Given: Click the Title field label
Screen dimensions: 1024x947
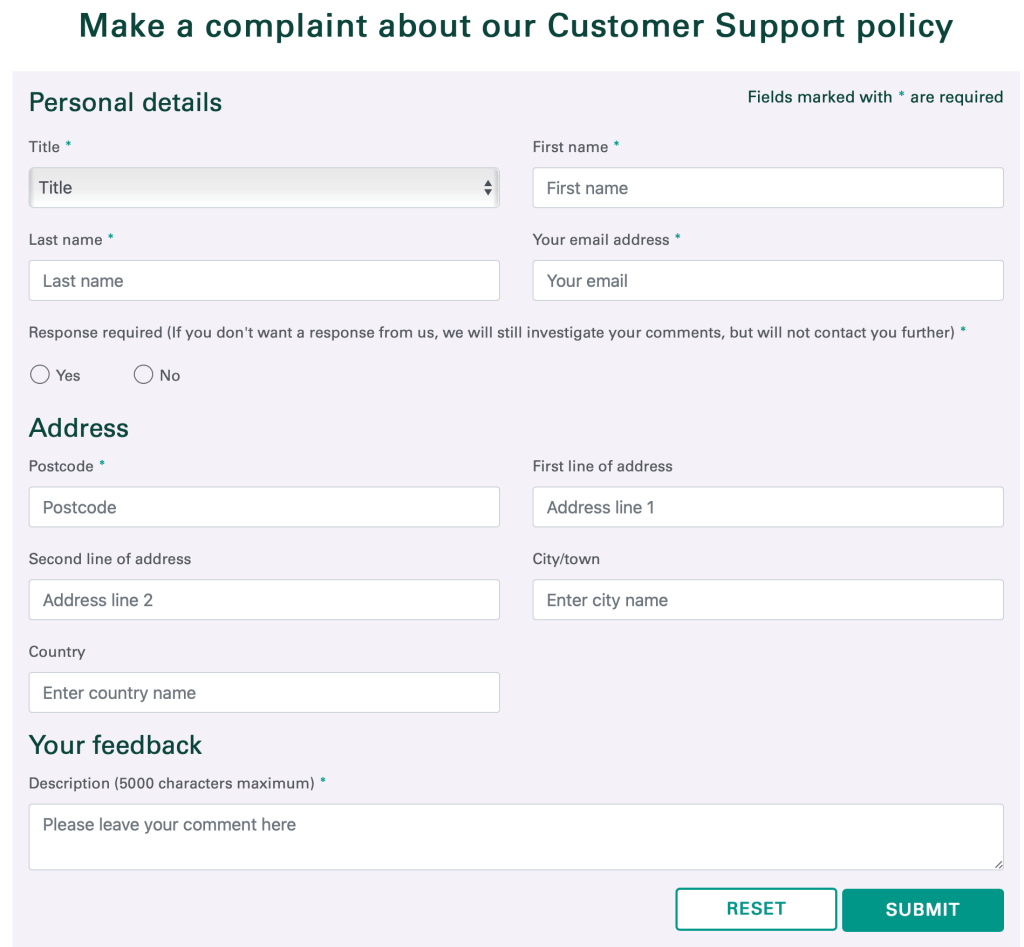Looking at the screenshot, I should 44,147.
